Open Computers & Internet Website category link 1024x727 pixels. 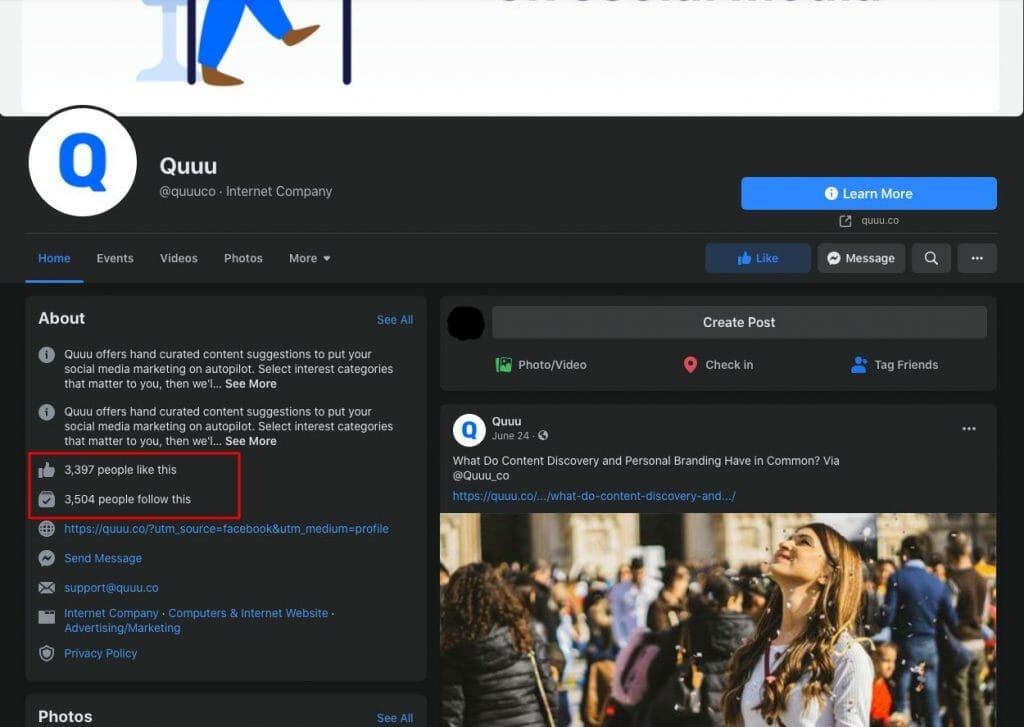click(248, 613)
